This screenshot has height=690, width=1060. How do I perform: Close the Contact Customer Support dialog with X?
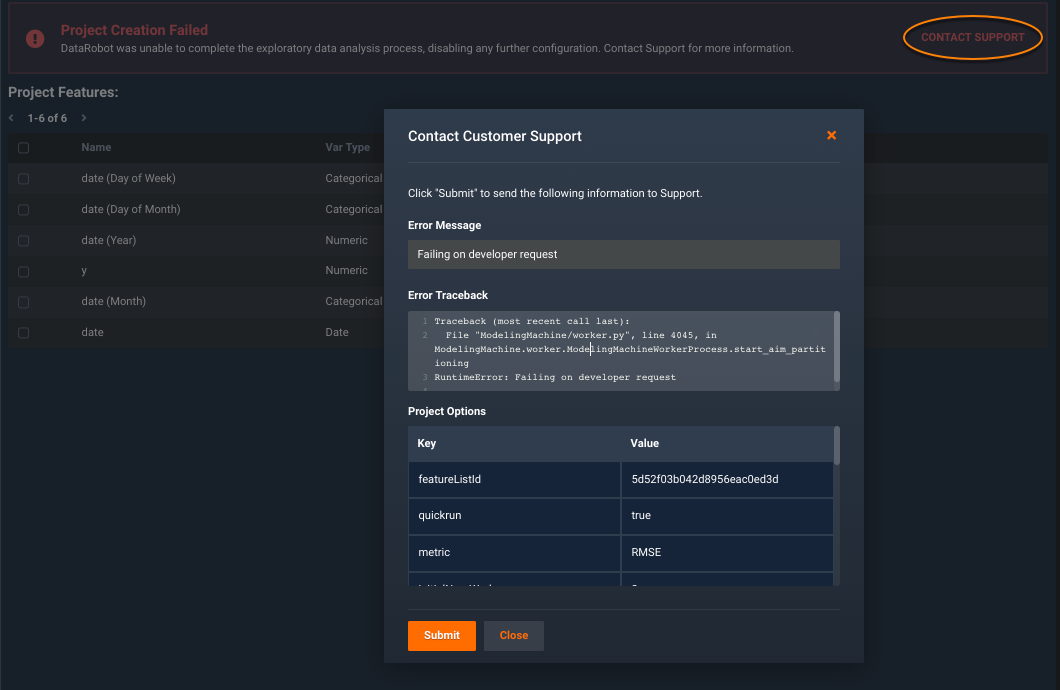point(831,136)
